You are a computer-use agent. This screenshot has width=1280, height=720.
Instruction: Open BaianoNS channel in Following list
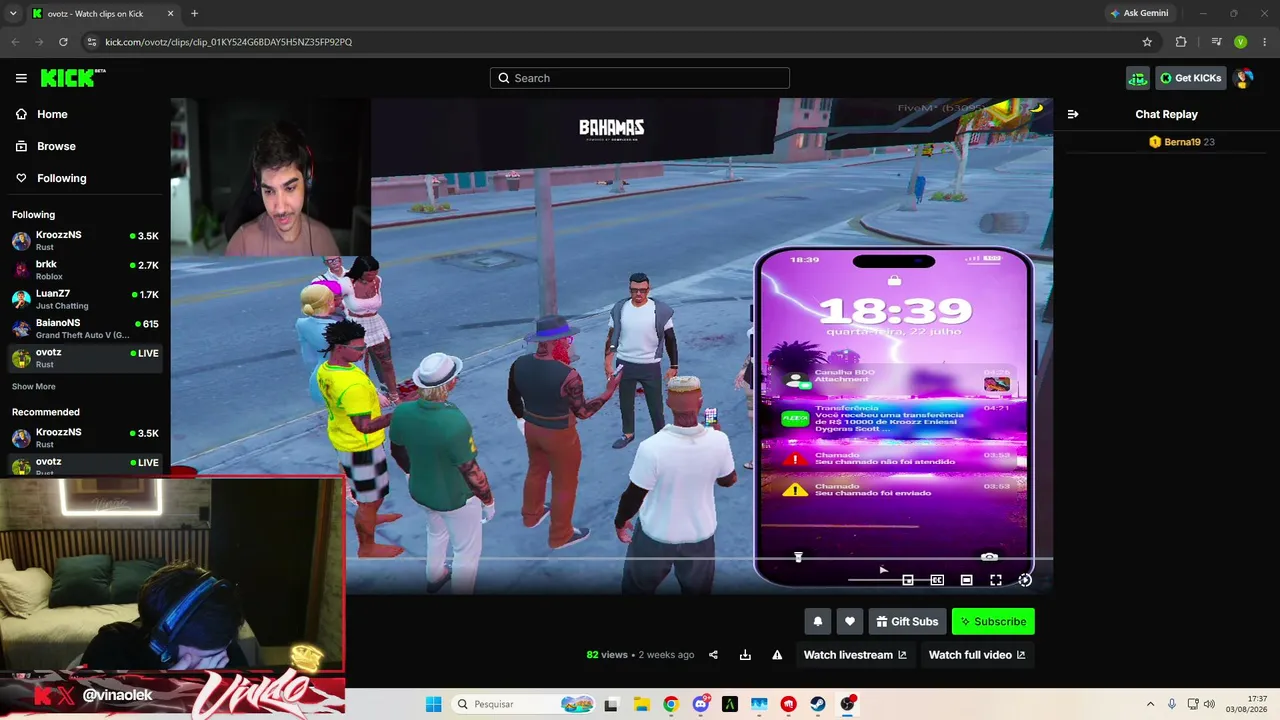point(85,329)
